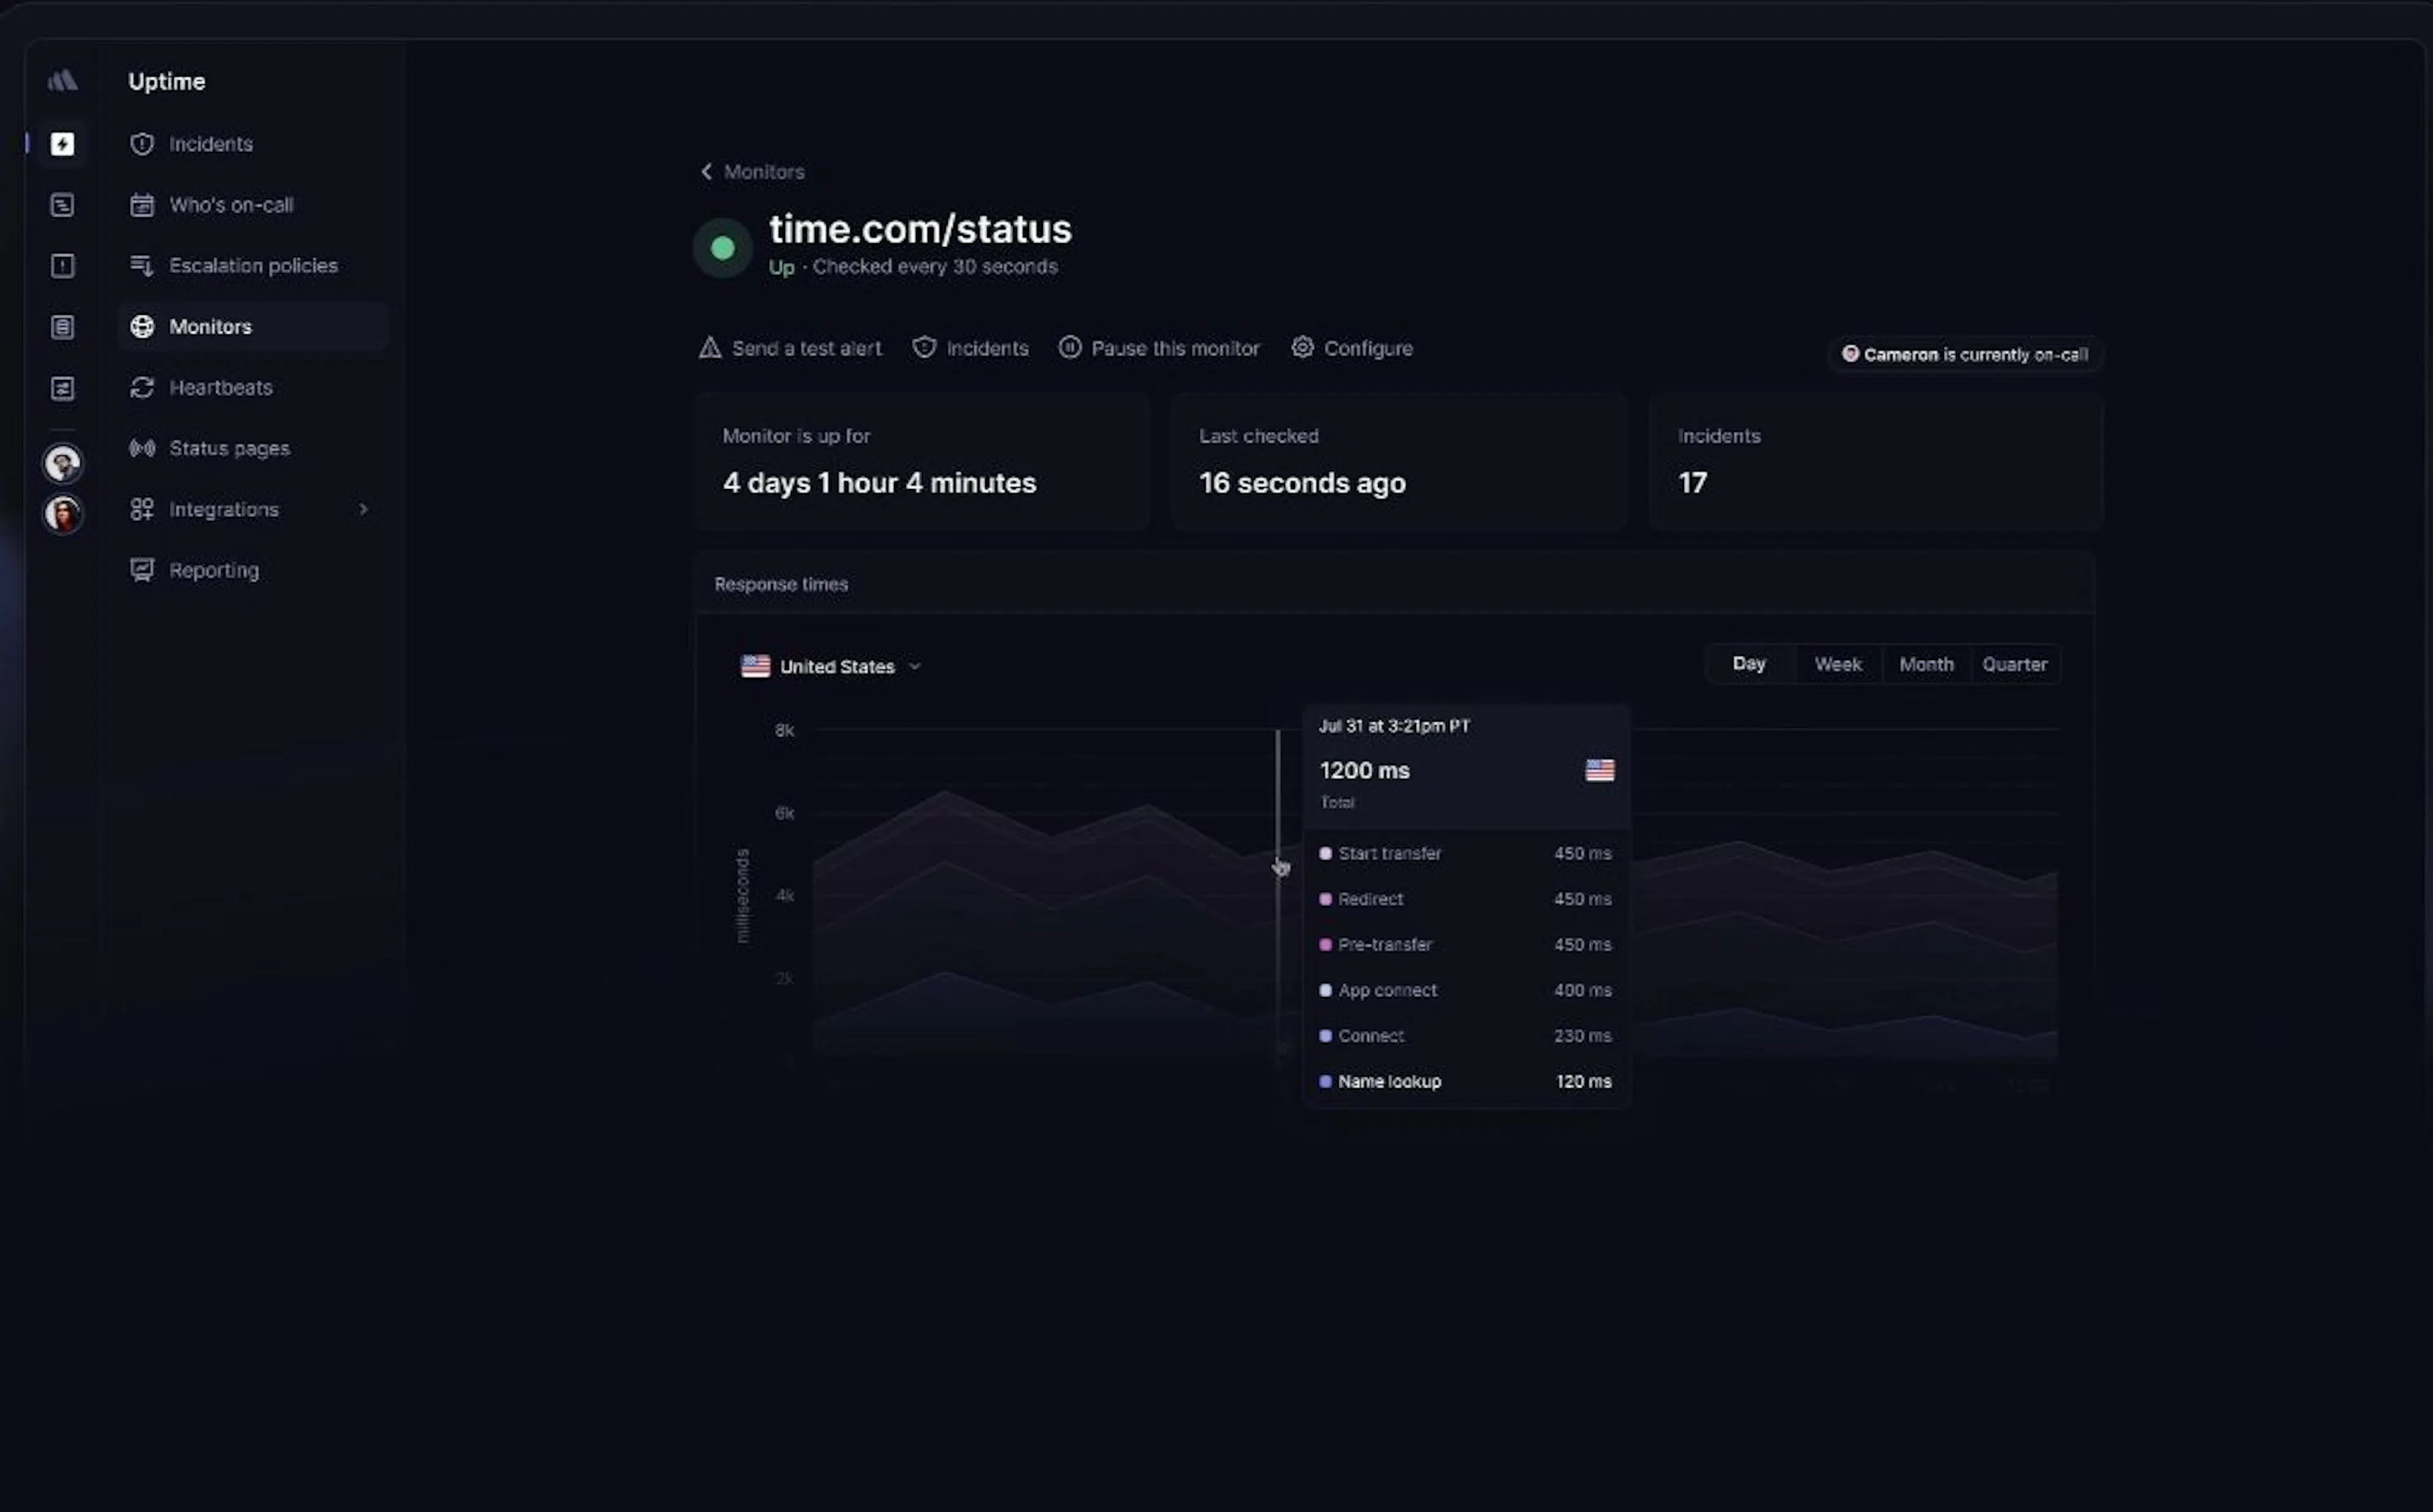
Task: Switch chart range to Week
Action: pos(1838,665)
